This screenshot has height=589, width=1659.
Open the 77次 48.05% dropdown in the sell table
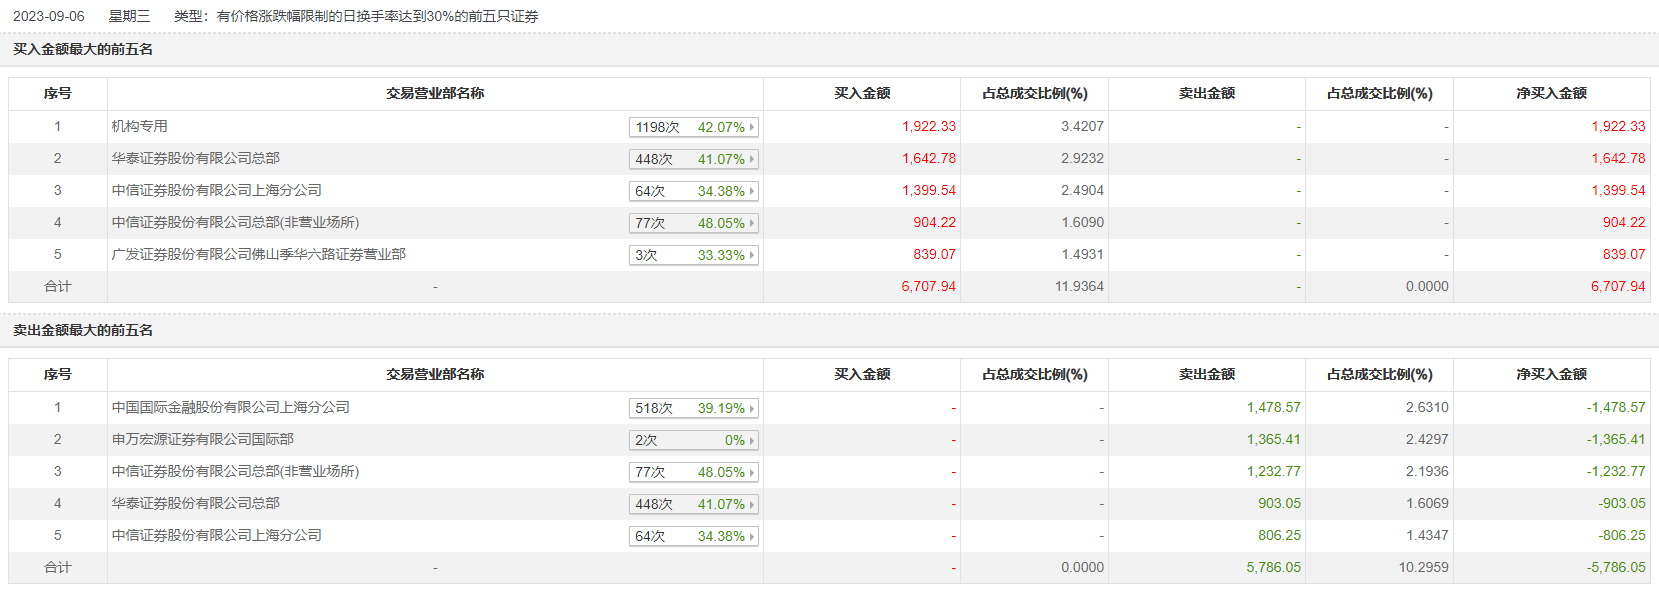pos(694,472)
